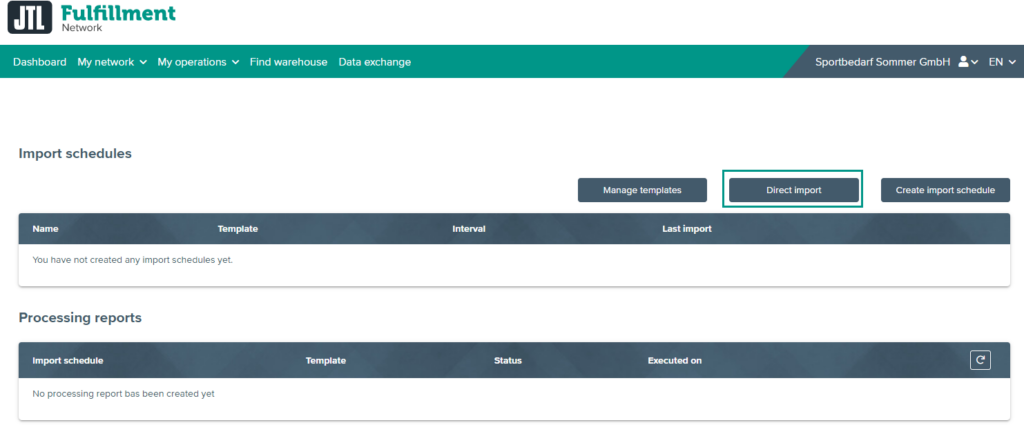Screen dimensions: 1024x425
Task: Click the Fulfillment Network title text
Action: tap(117, 15)
